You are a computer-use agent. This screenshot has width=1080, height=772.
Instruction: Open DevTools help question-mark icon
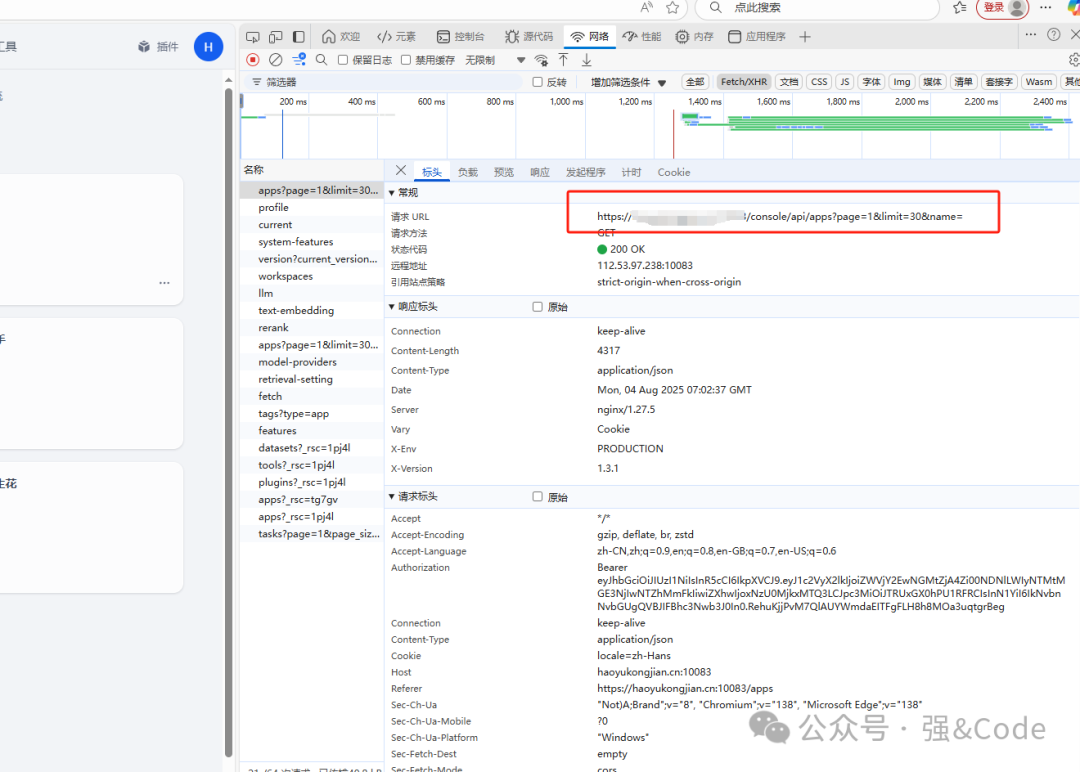1053,34
